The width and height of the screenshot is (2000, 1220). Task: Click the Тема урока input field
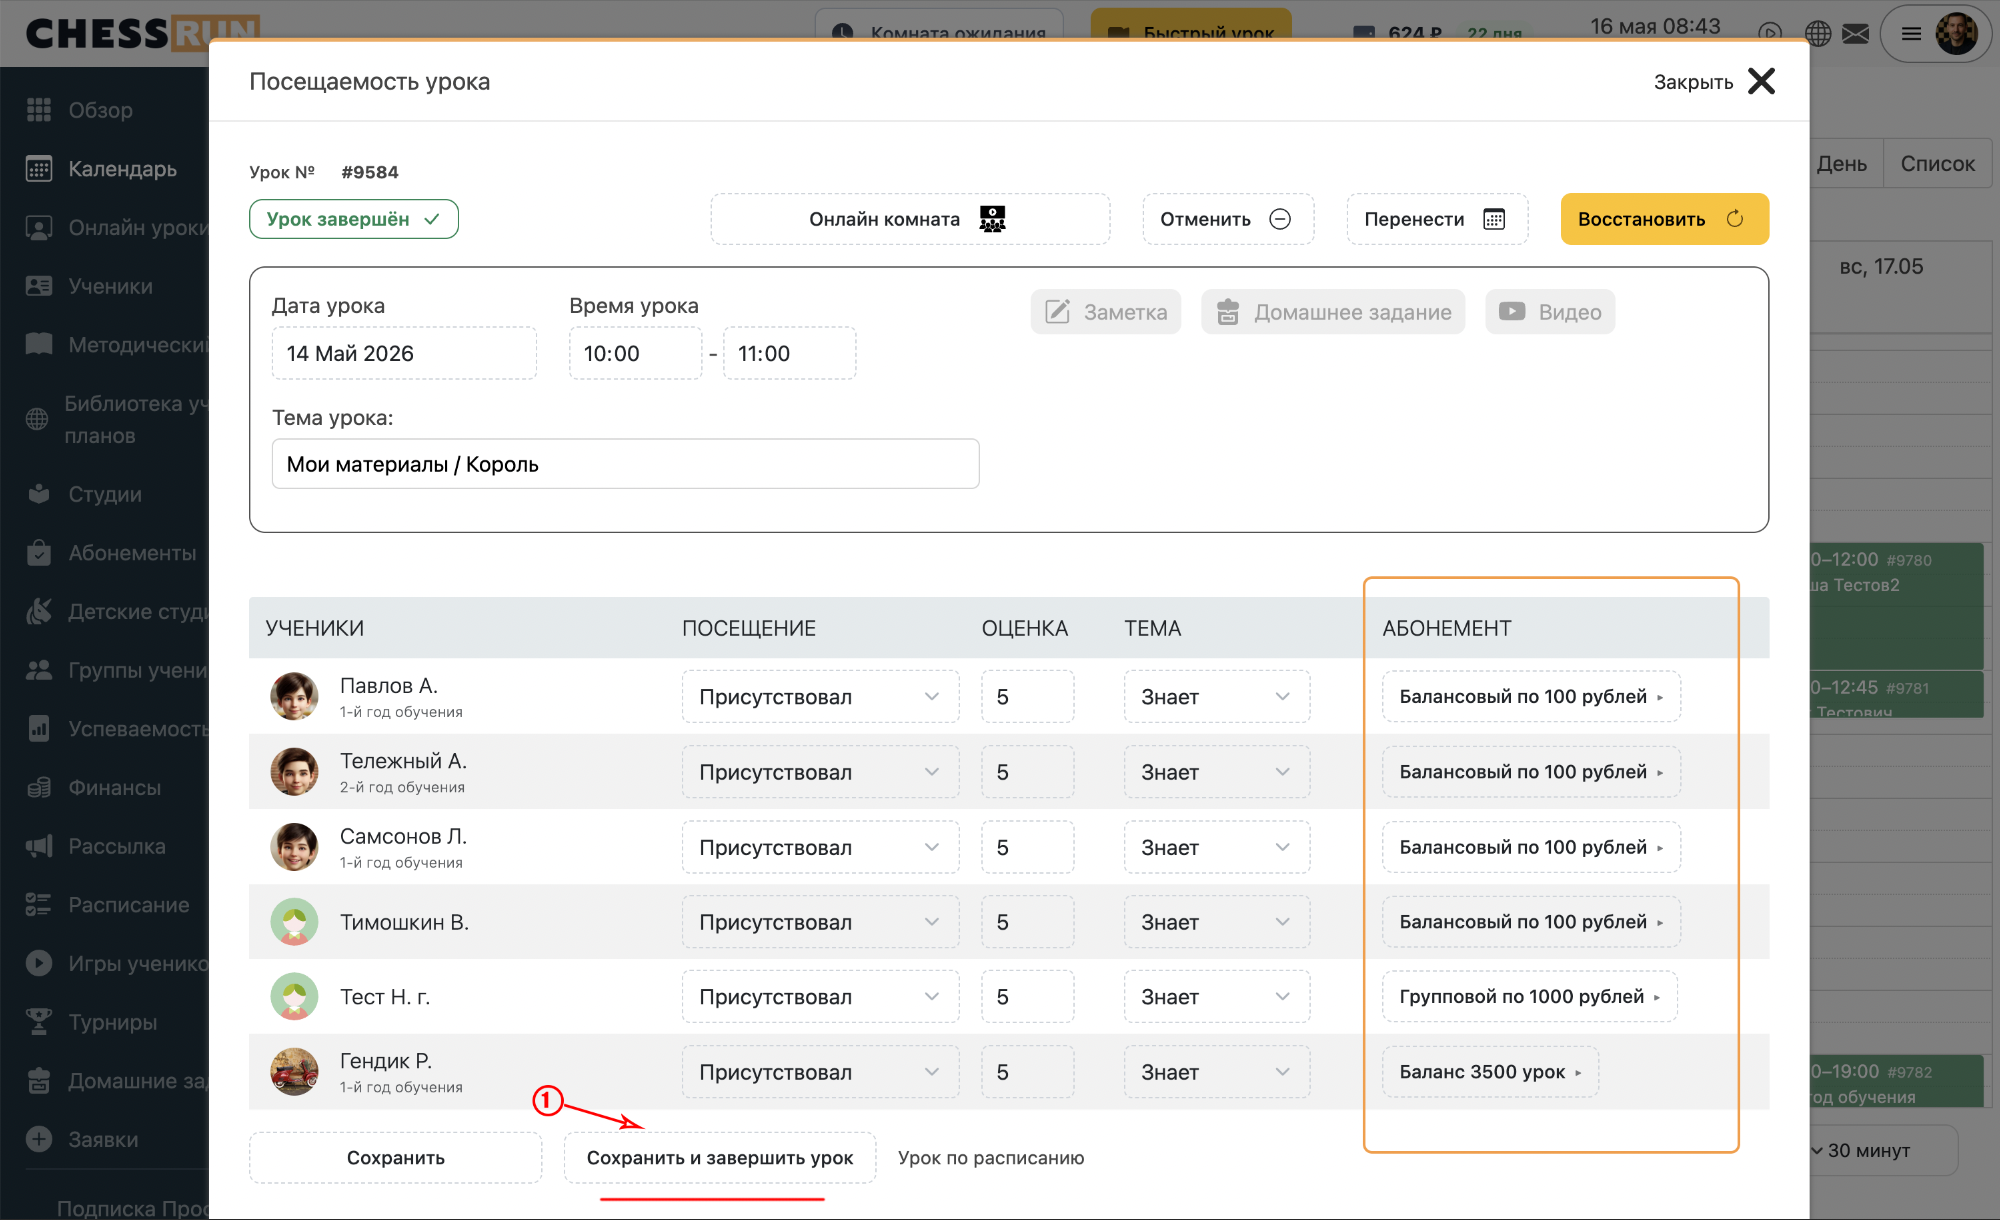pyautogui.click(x=625, y=464)
